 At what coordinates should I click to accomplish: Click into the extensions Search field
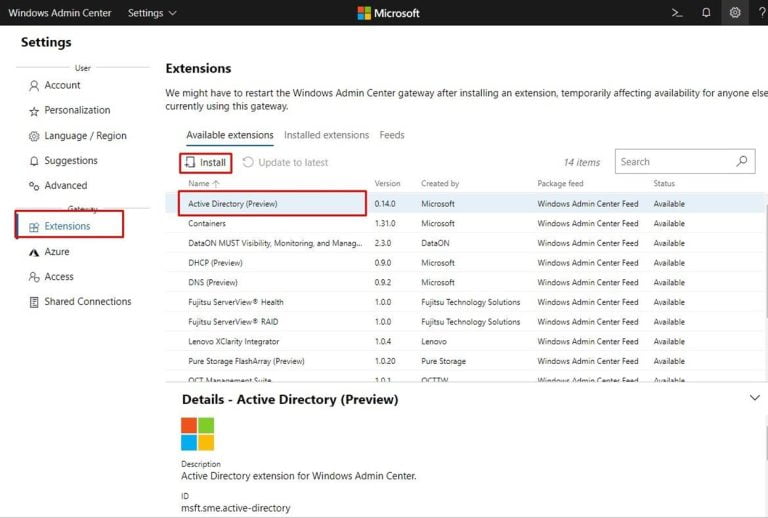coord(685,162)
